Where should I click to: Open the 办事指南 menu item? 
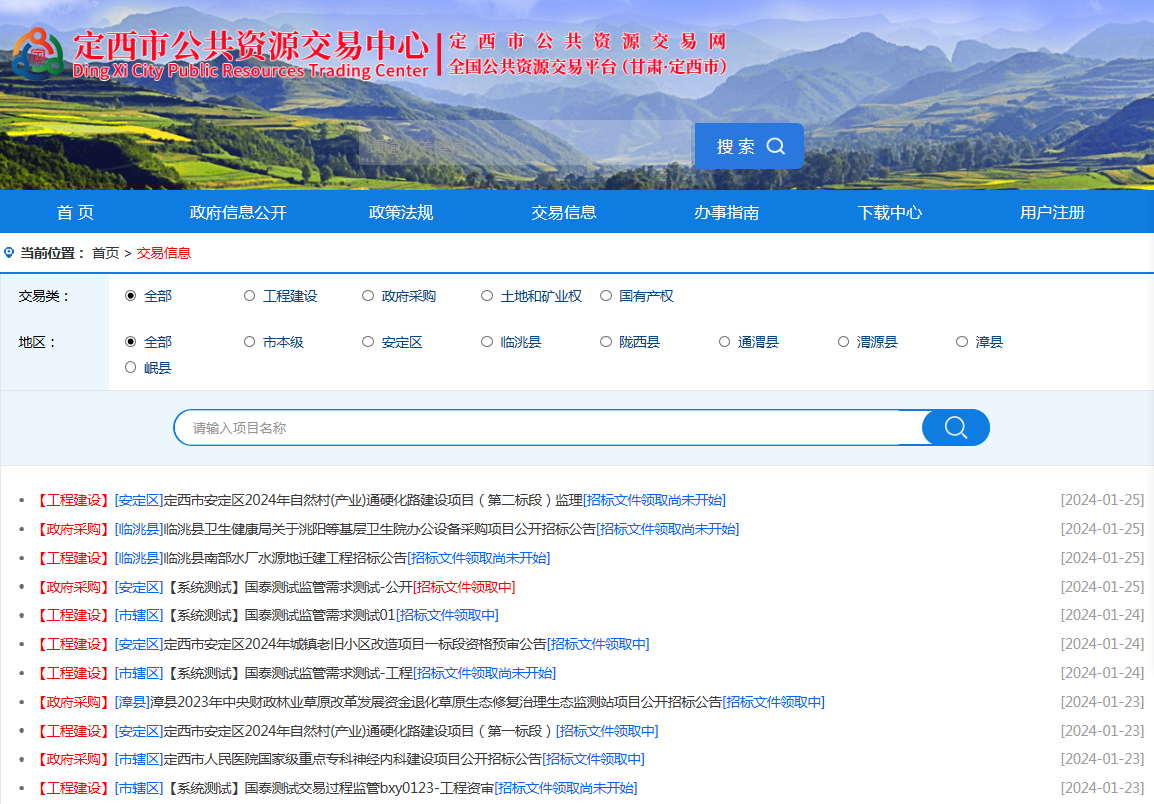(726, 211)
